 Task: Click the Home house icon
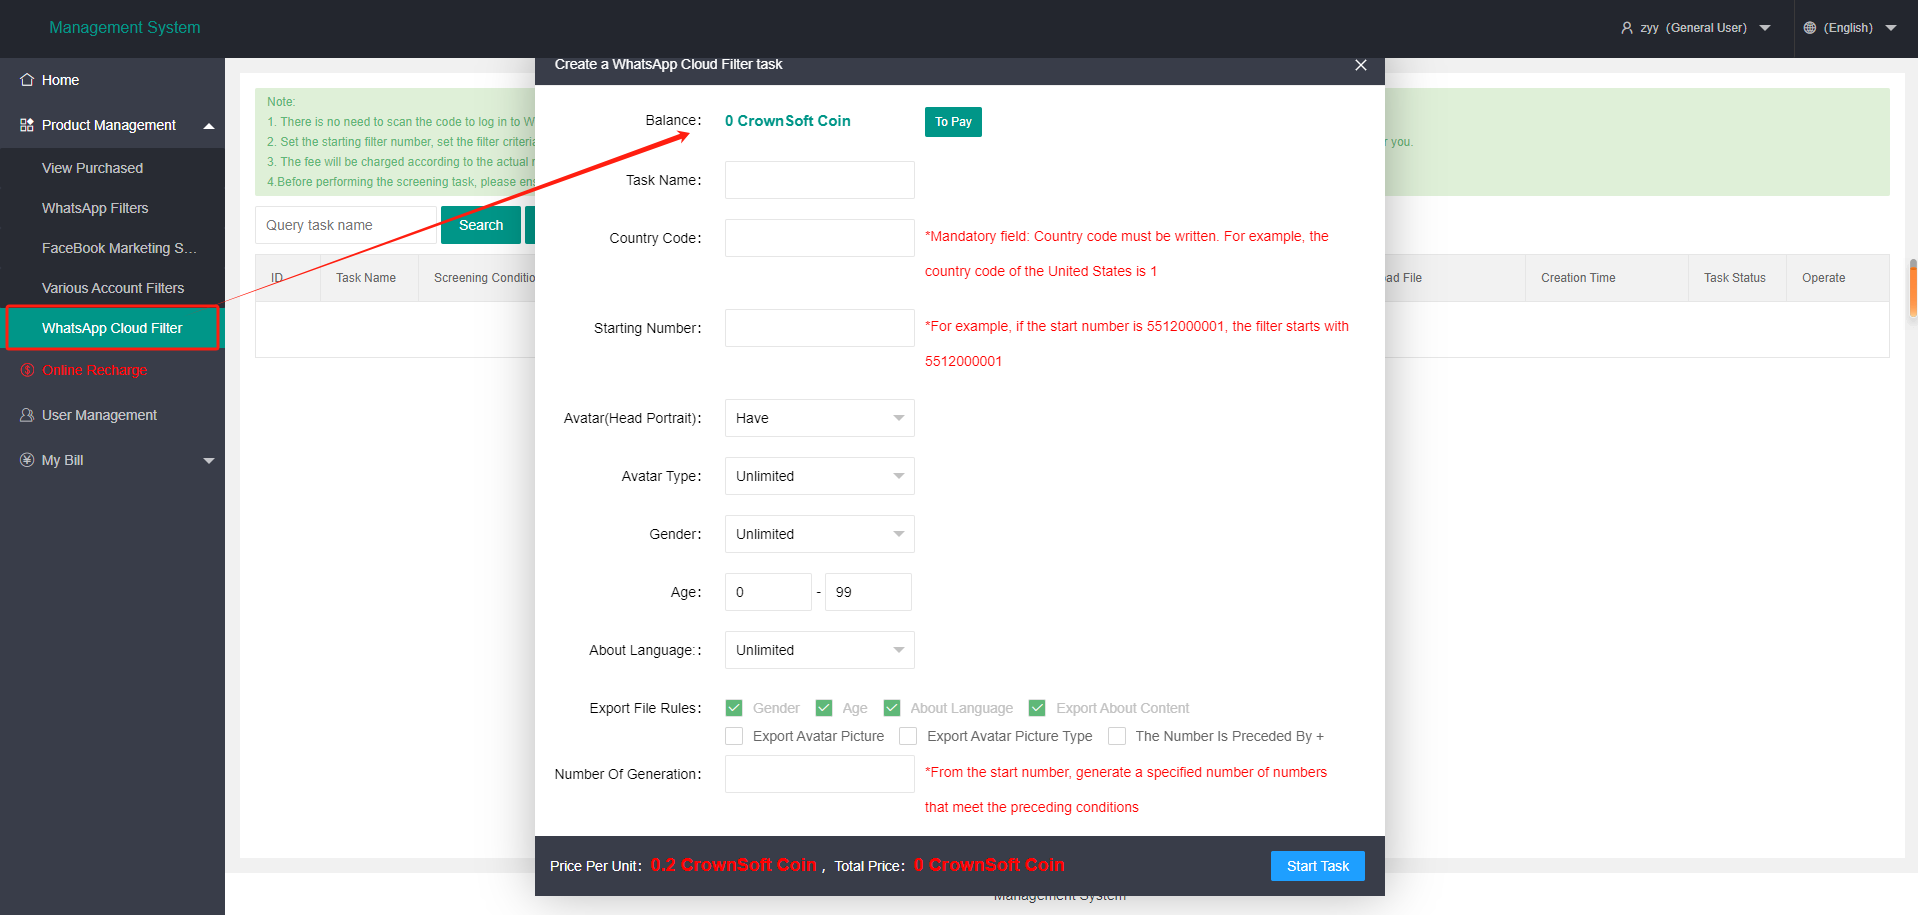pos(27,80)
